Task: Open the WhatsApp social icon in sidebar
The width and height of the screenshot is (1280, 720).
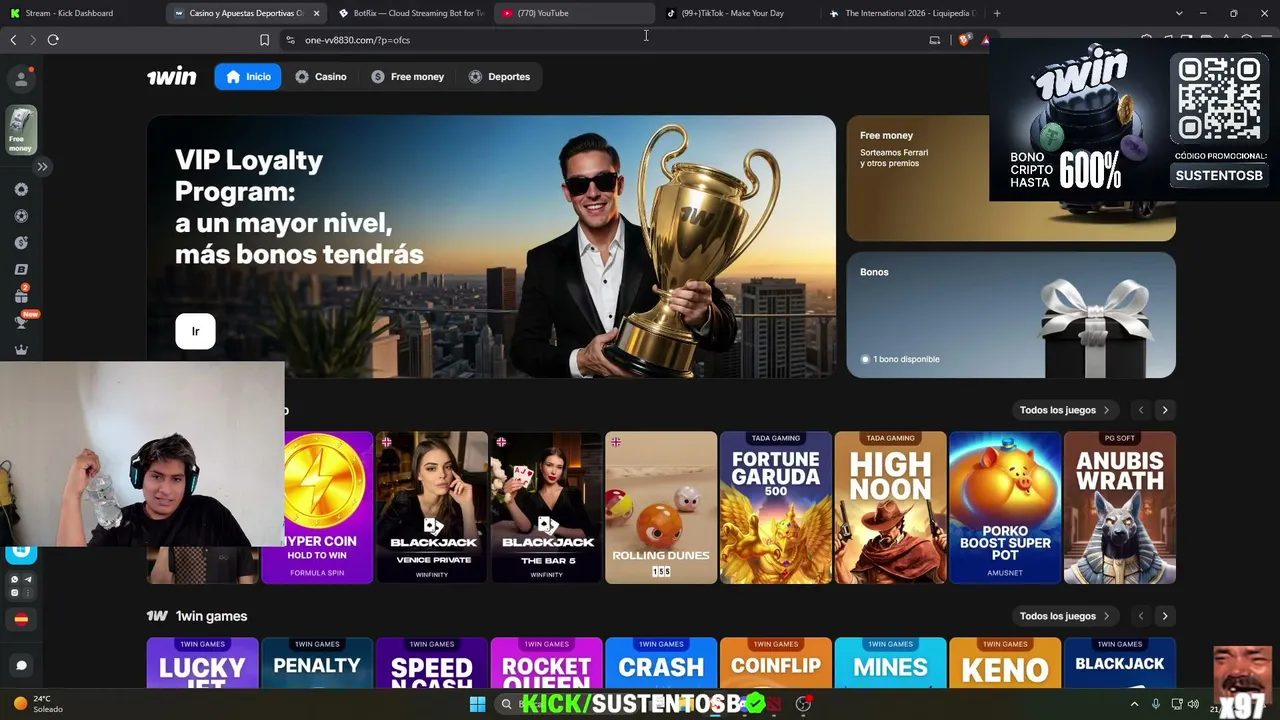Action: pyautogui.click(x=14, y=580)
